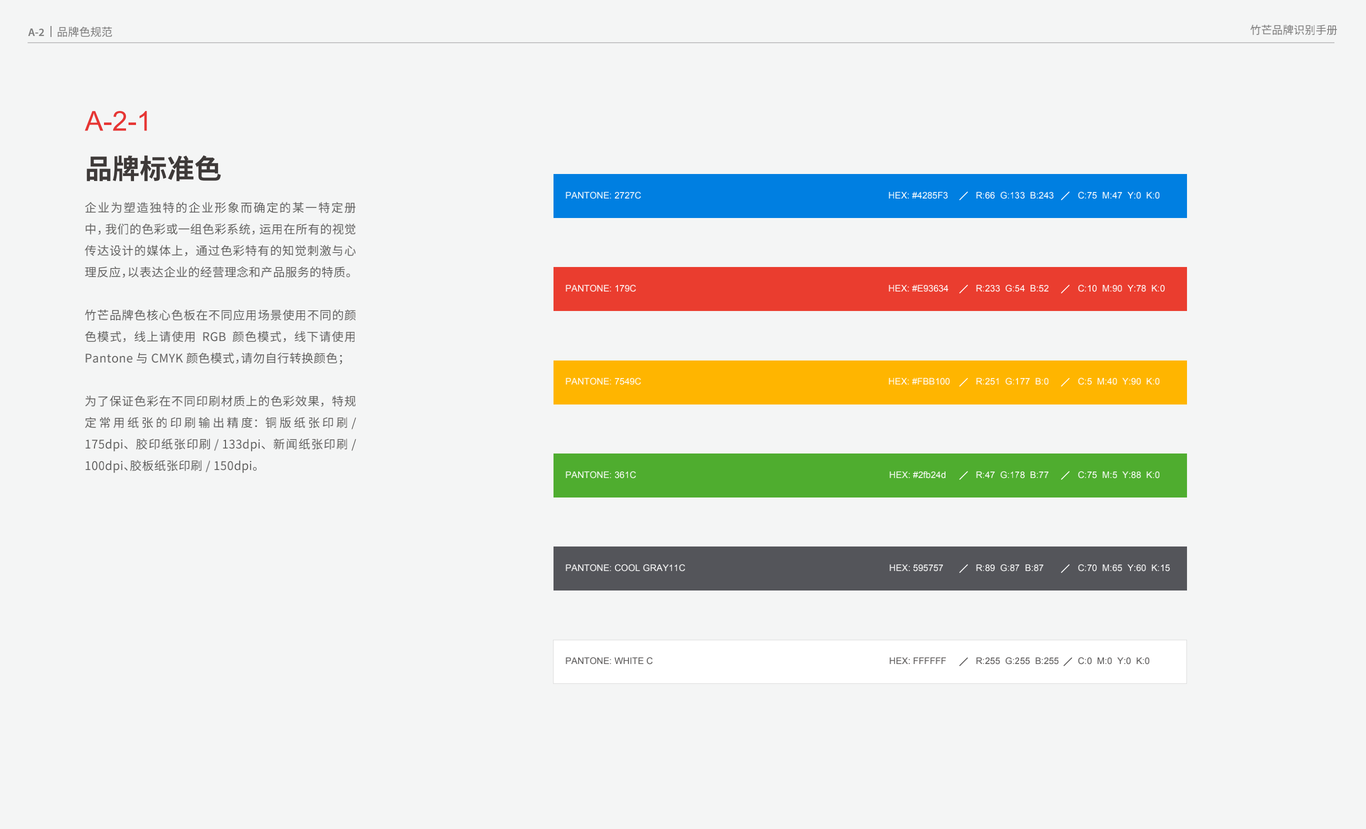Click the blue PANTONE 2727C color bar

point(870,196)
